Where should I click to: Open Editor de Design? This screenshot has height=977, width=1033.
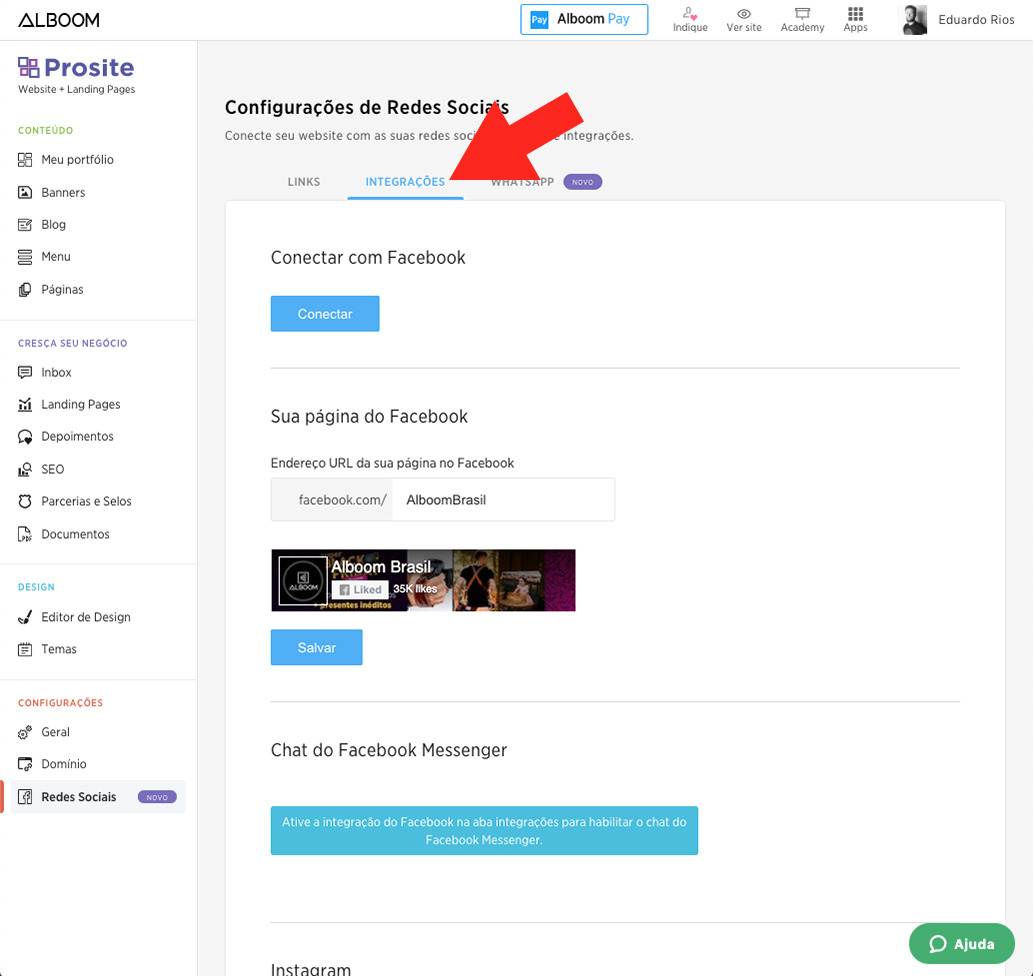click(85, 617)
